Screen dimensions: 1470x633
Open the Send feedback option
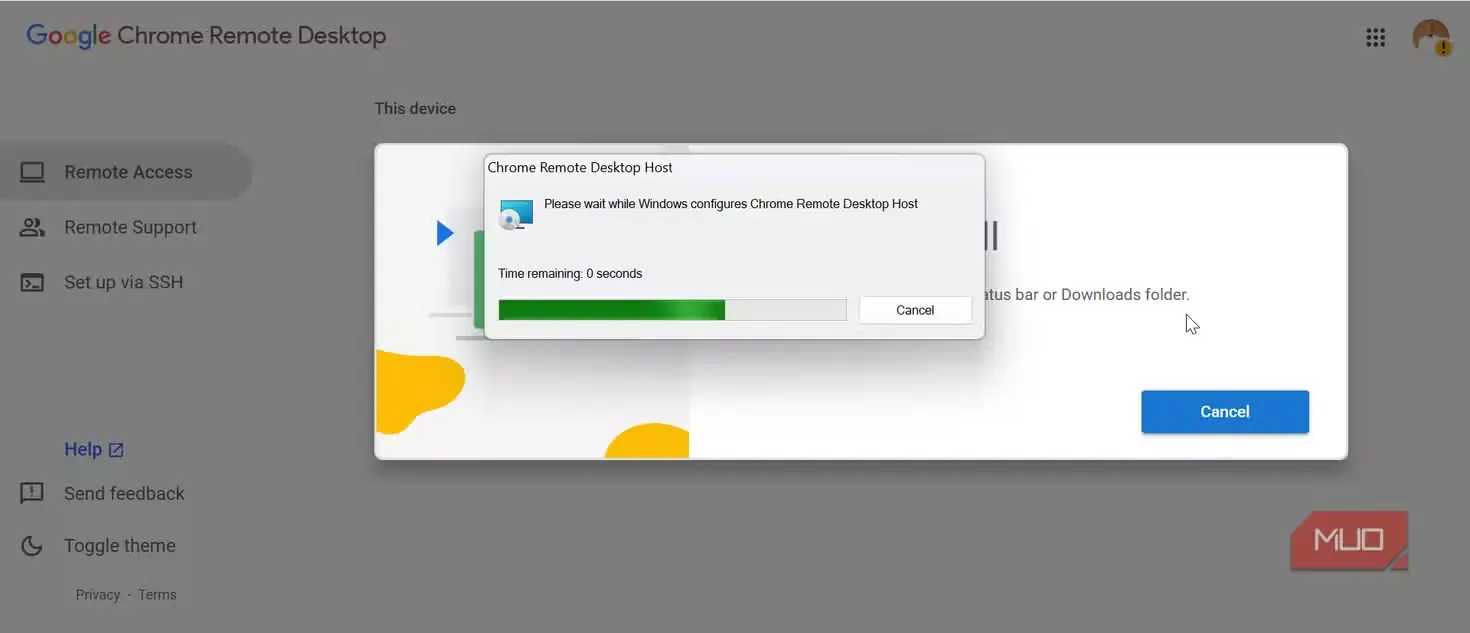click(x=124, y=493)
